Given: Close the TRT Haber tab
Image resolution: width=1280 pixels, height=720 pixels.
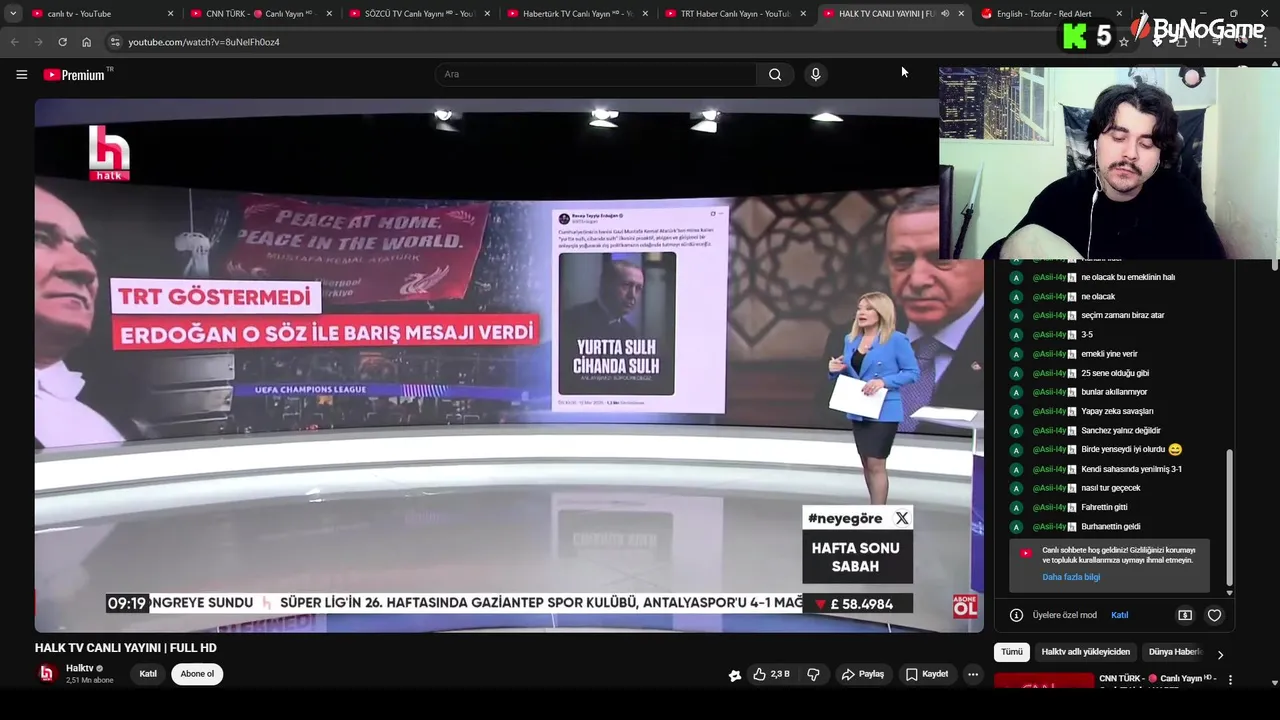Looking at the screenshot, I should coord(803,14).
